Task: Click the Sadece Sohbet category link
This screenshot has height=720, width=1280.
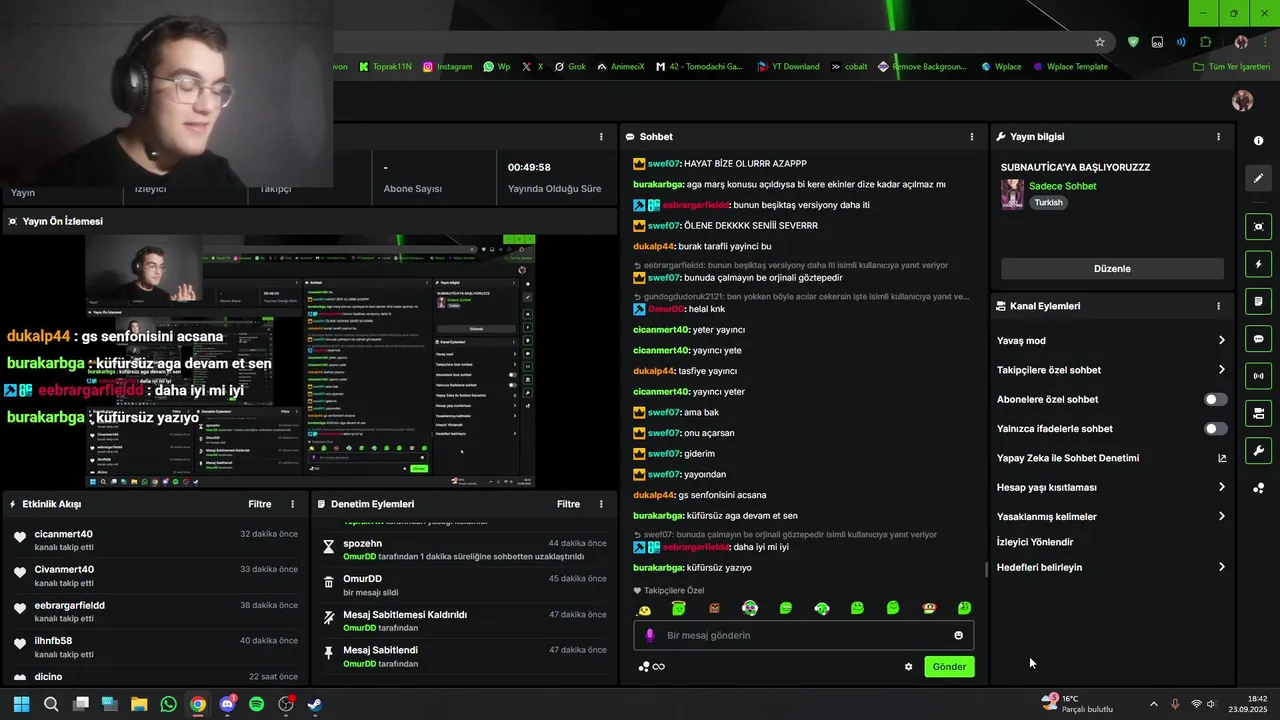Action: (x=1063, y=186)
